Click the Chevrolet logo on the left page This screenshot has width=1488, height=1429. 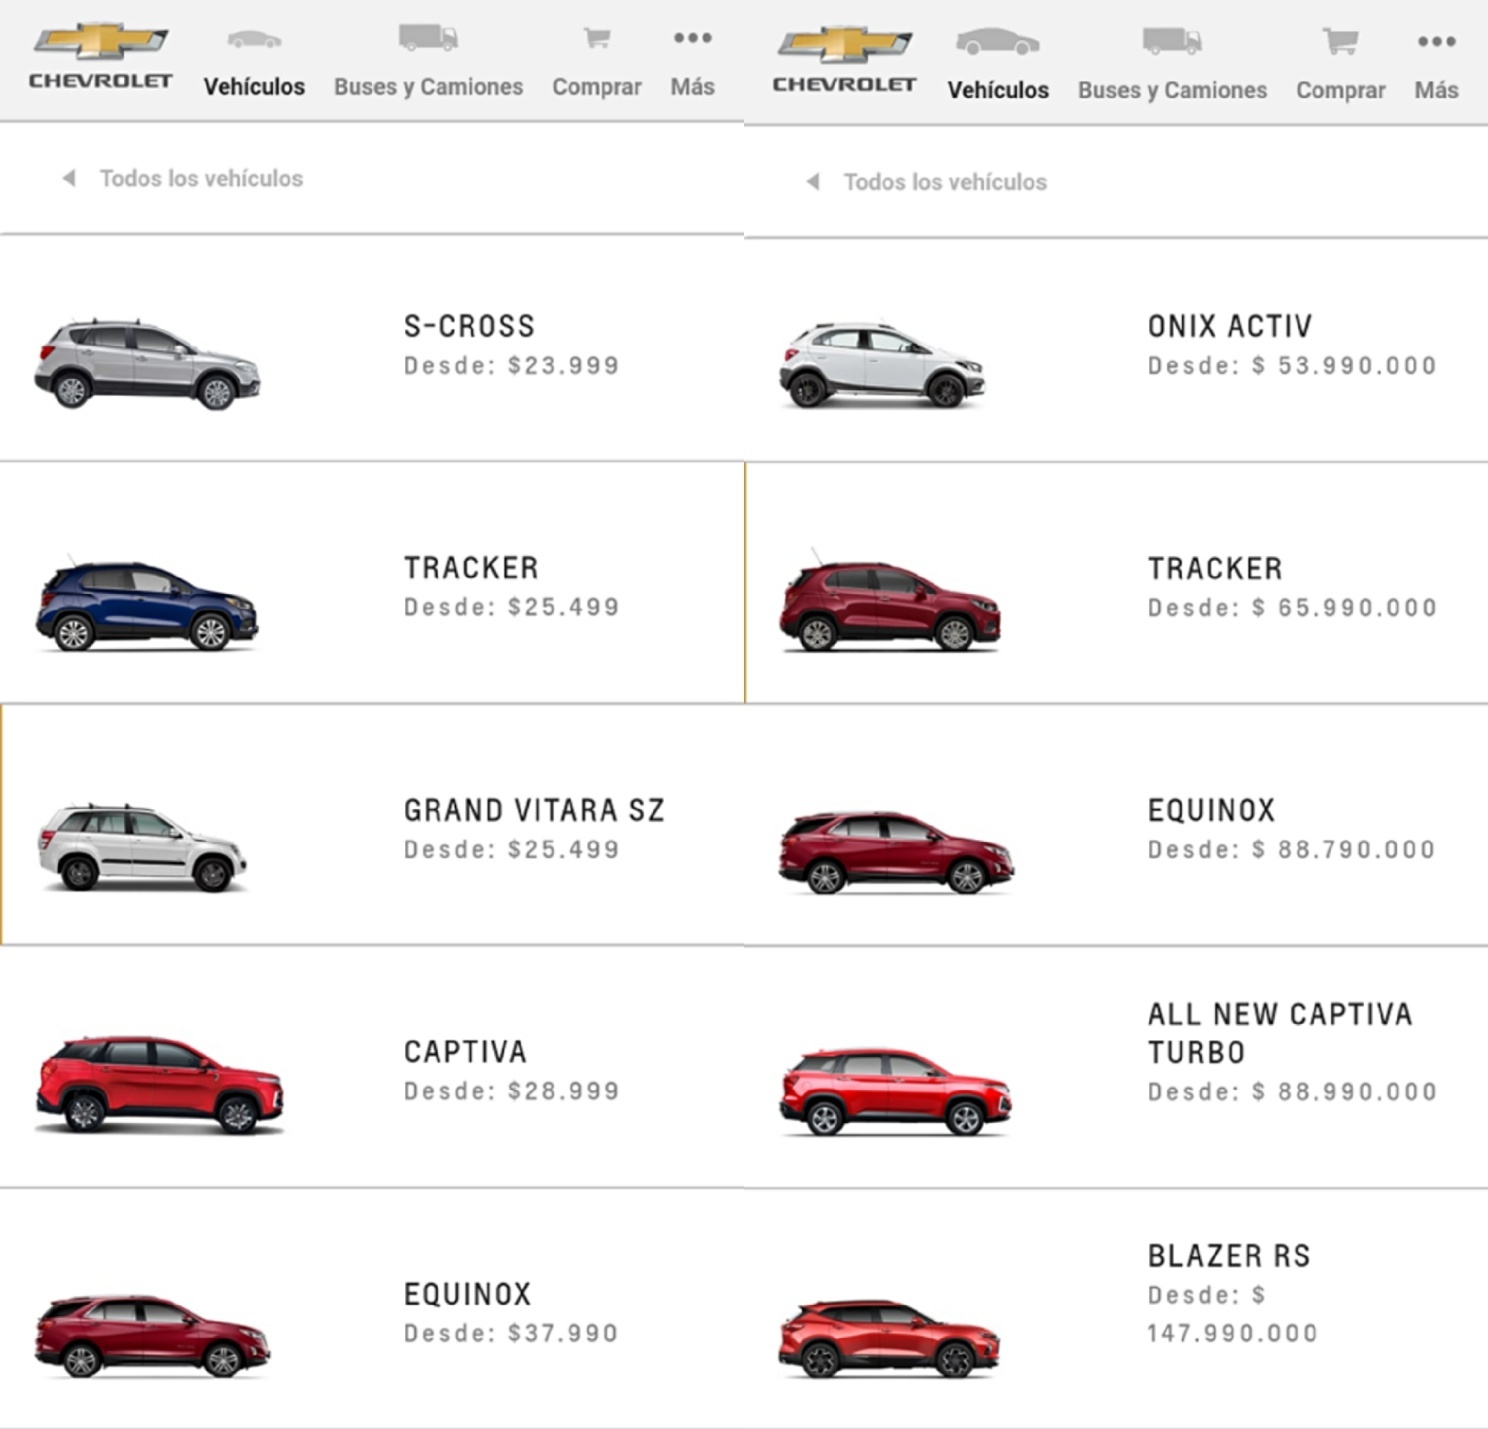coord(100,57)
